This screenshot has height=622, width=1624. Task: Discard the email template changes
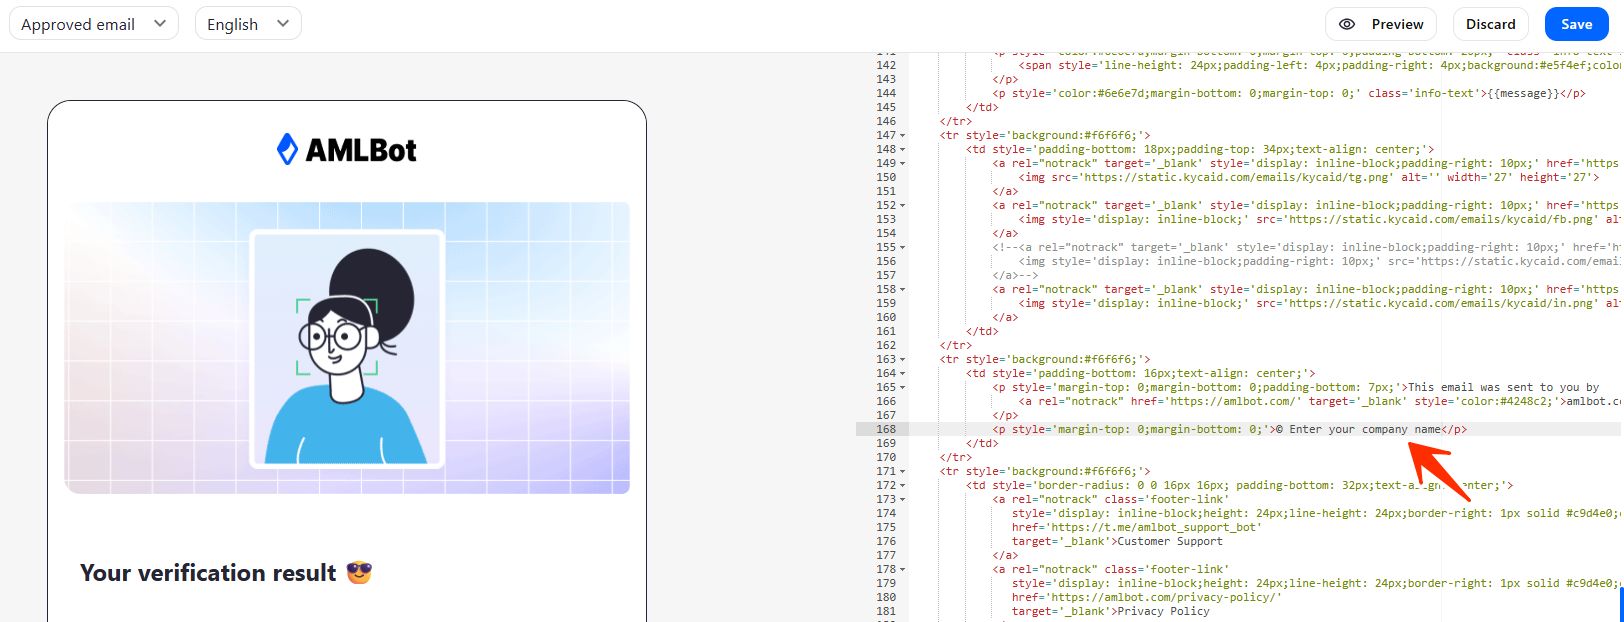(x=1490, y=24)
